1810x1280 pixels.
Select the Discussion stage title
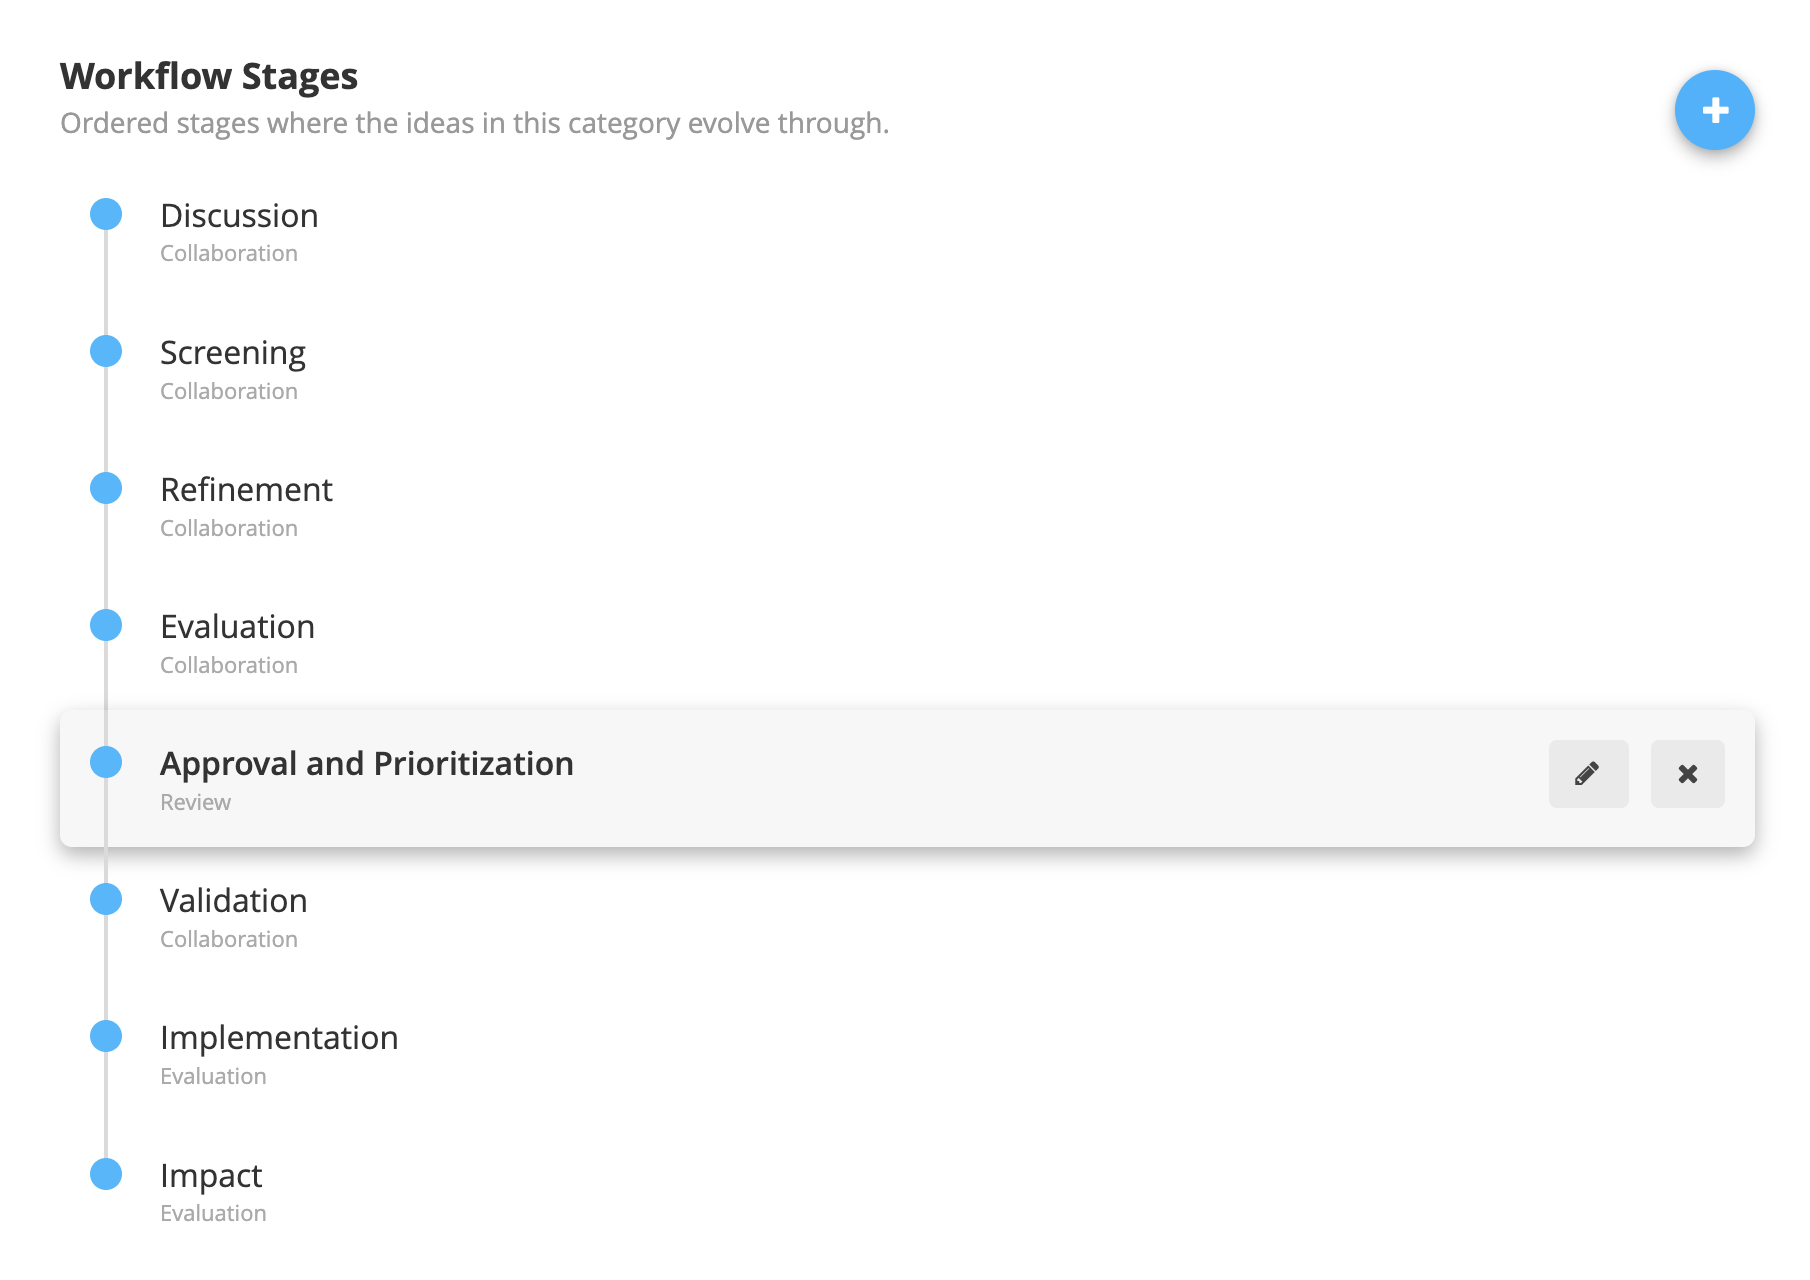coord(239,216)
